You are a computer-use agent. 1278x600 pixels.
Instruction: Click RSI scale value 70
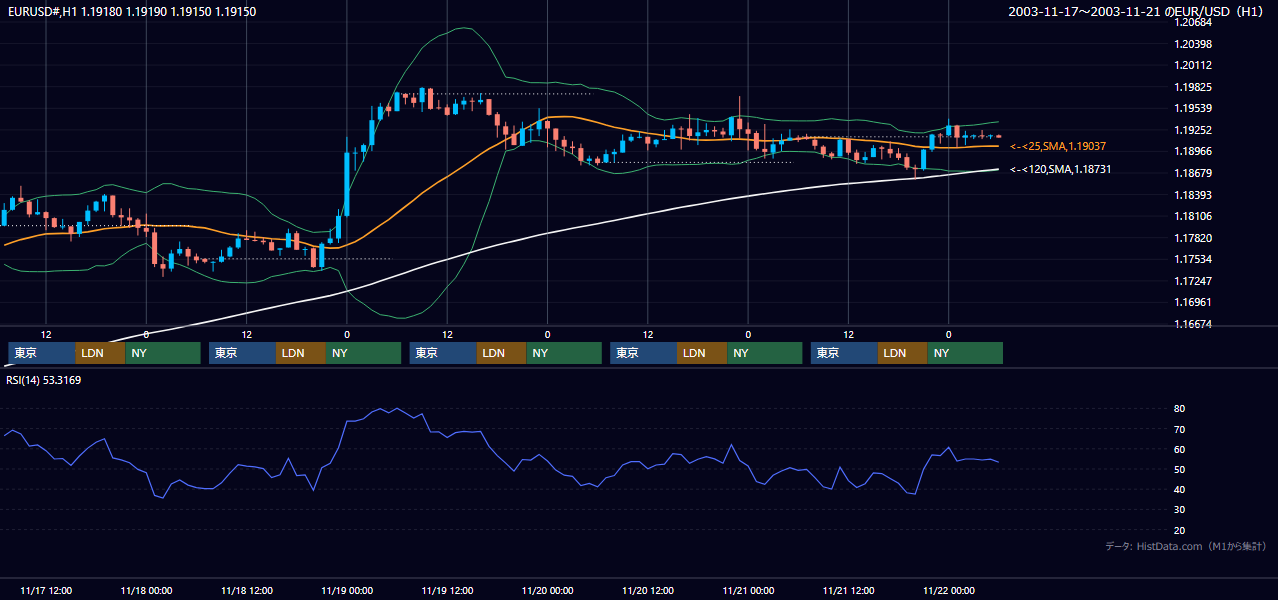coord(1180,429)
